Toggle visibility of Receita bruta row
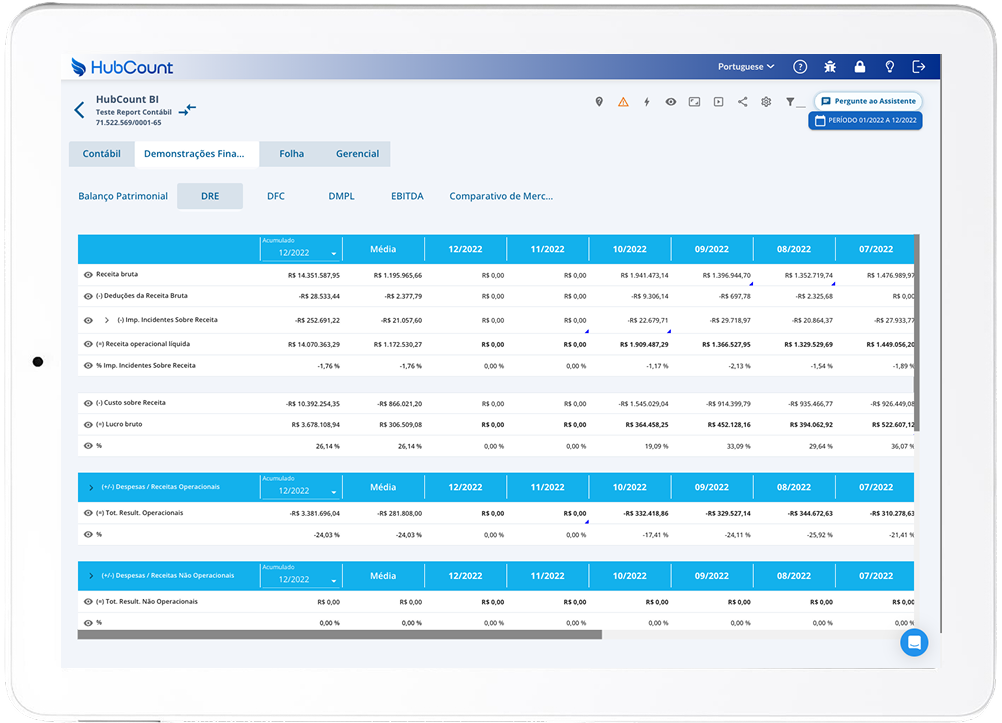Screen dimensions: 1002x723 [88, 275]
